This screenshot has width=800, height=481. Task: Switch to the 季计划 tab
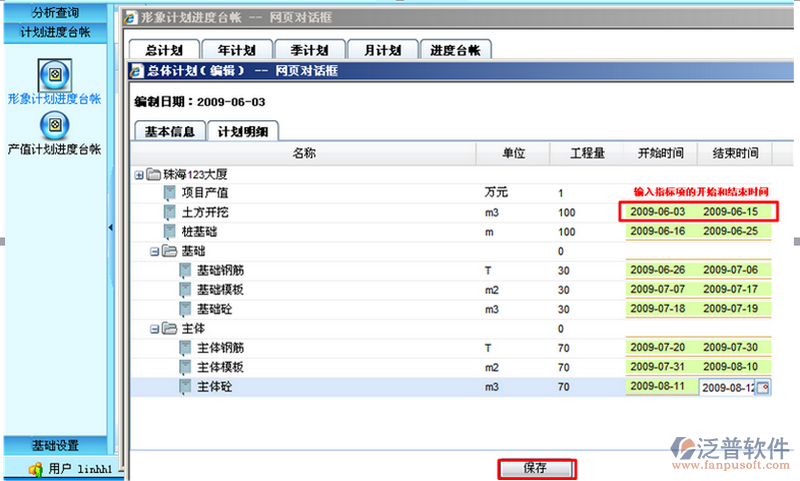click(x=310, y=50)
